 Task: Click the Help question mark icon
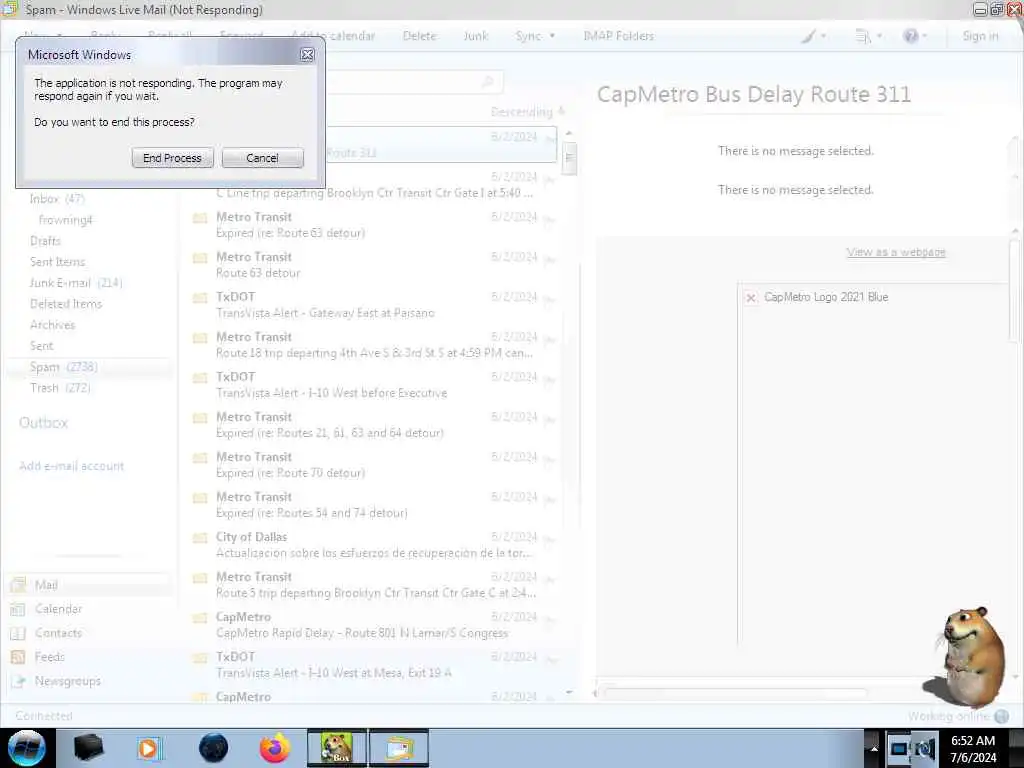click(910, 36)
